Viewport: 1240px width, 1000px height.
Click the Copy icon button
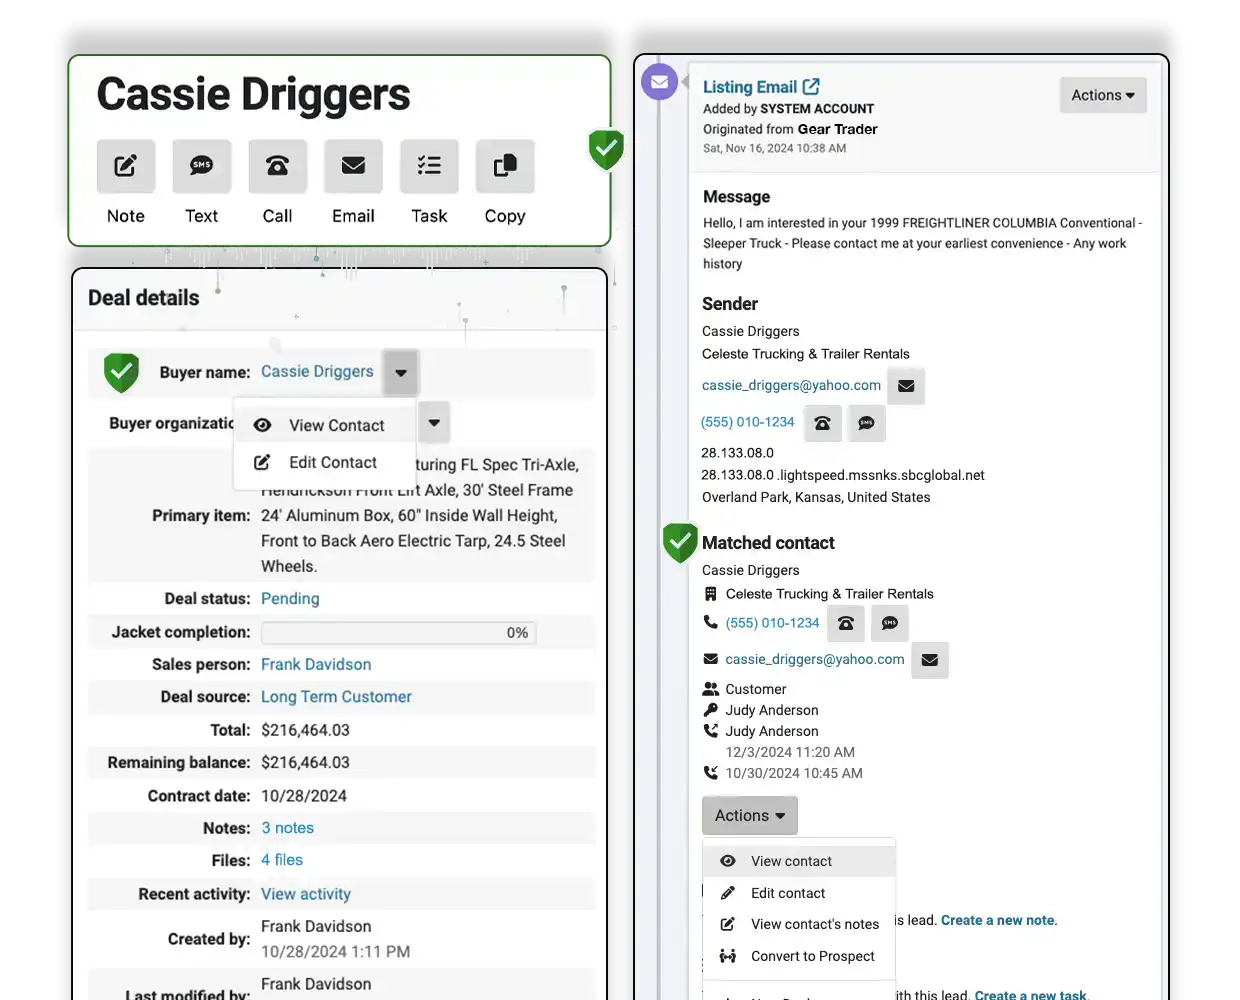pos(505,166)
